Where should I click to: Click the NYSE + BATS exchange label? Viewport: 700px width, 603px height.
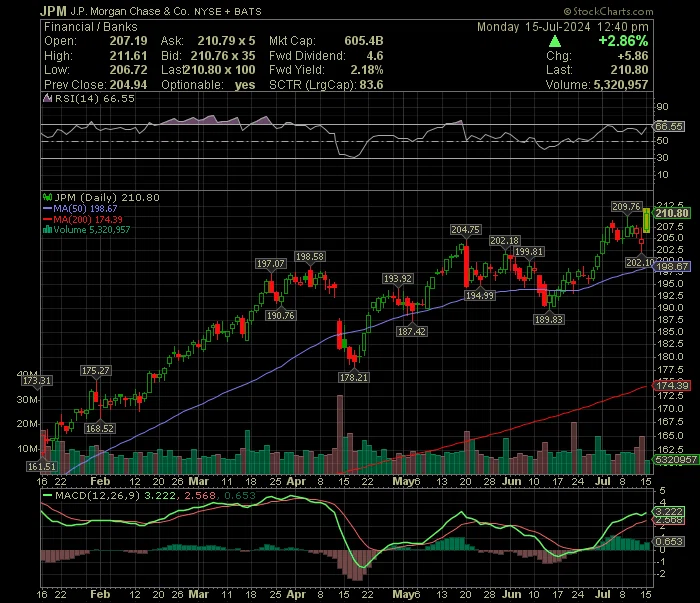[x=228, y=12]
